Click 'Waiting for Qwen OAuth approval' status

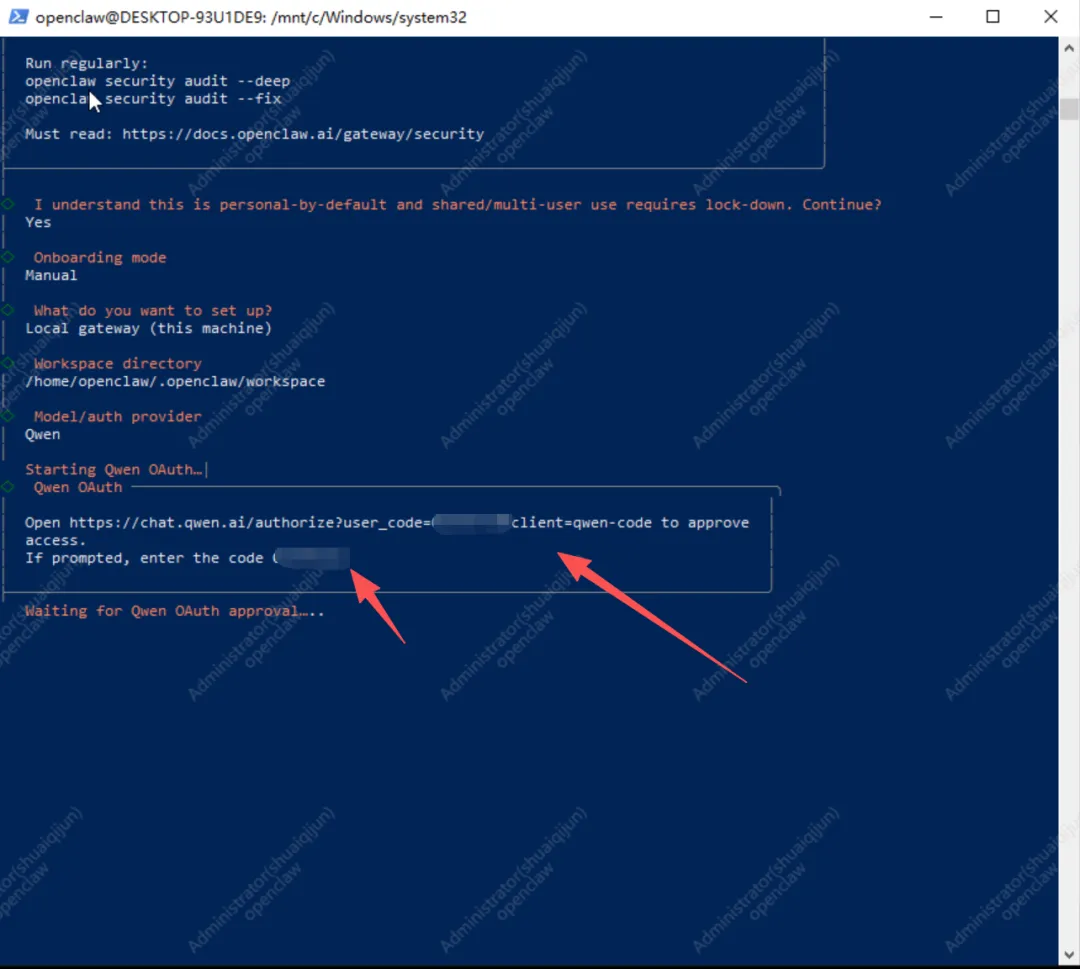click(174, 611)
